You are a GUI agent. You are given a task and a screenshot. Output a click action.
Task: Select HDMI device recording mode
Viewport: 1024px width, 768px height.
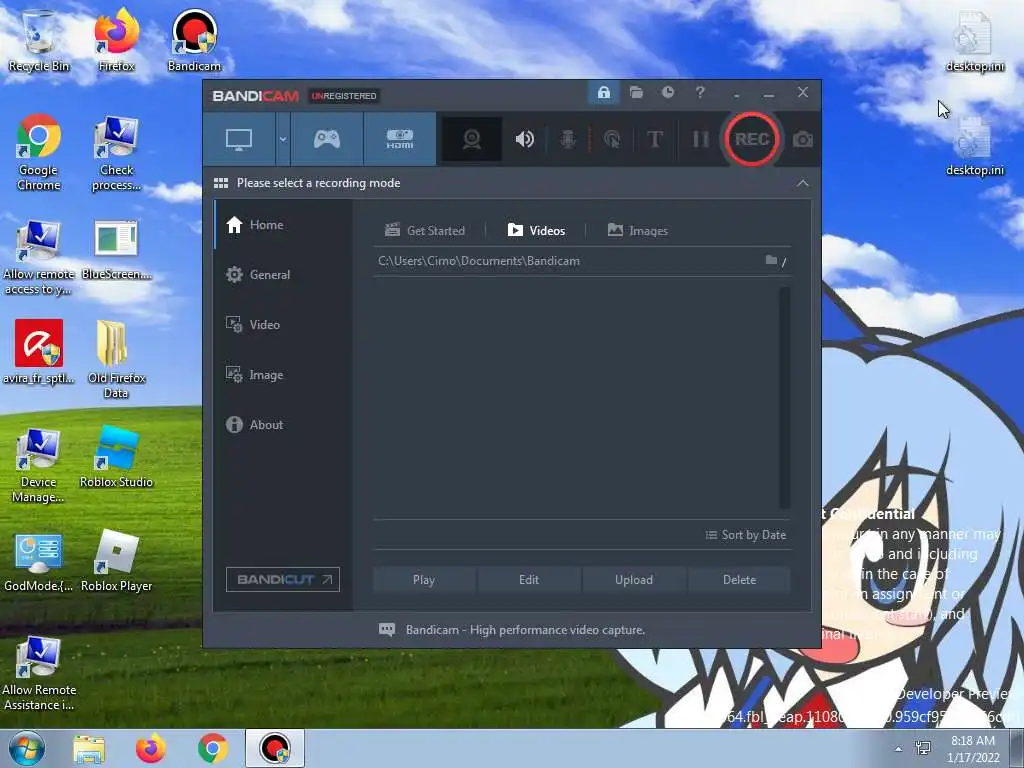coord(400,139)
